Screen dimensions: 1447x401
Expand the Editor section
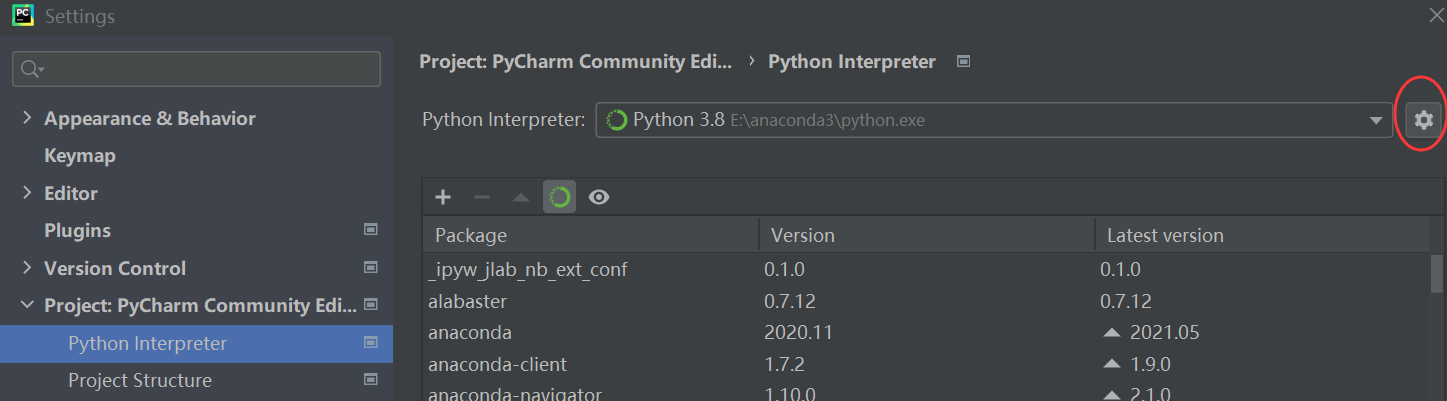click(27, 193)
